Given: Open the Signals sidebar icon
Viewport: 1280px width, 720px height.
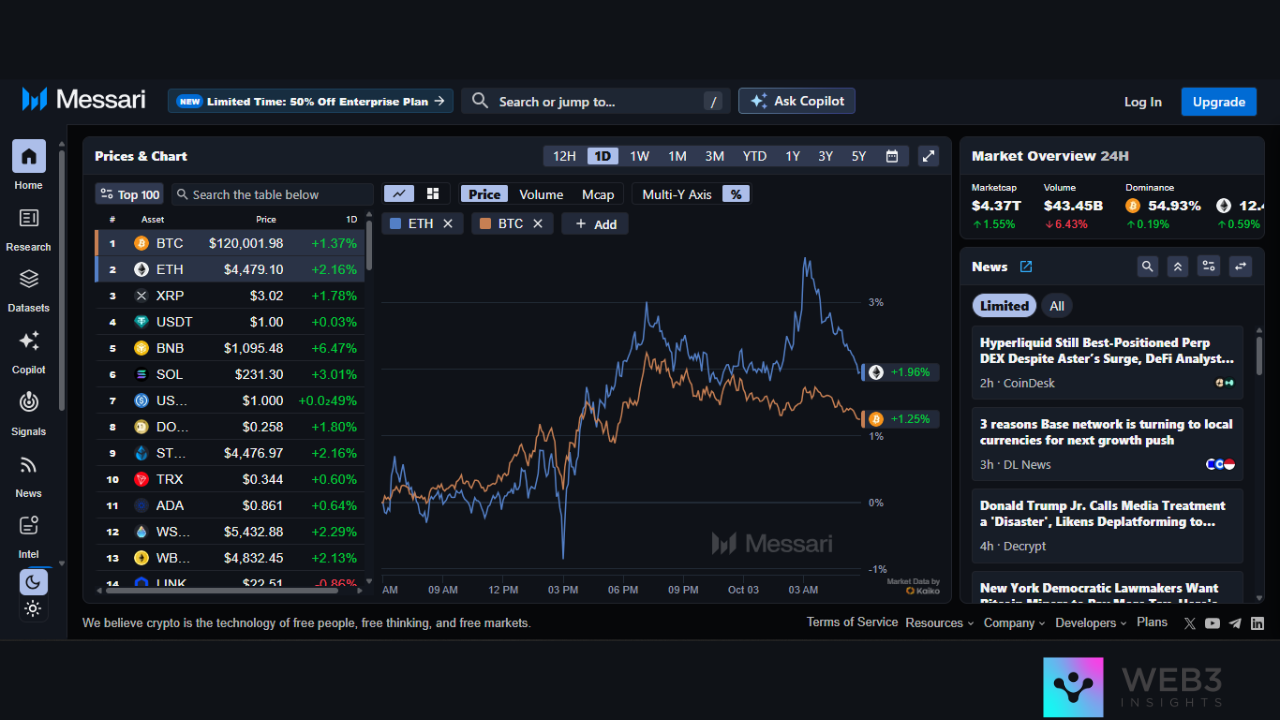Looking at the screenshot, I should coord(29,403).
